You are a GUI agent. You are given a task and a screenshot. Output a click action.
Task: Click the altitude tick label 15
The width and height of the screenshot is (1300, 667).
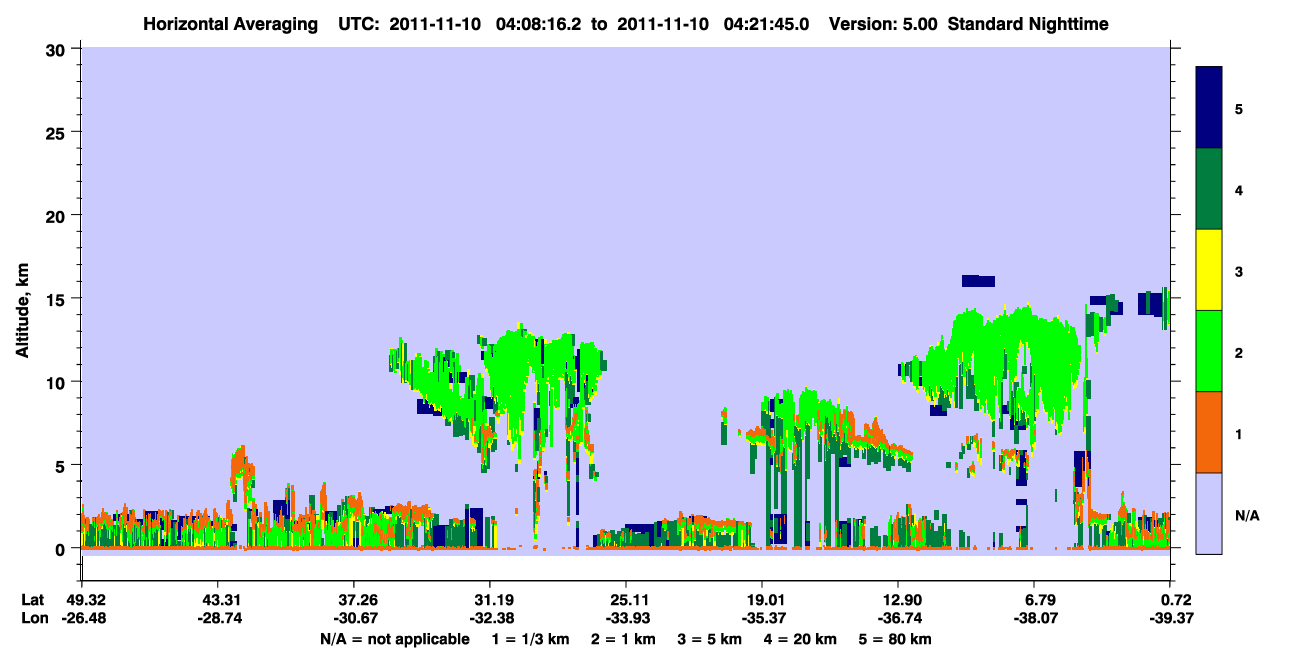click(58, 299)
